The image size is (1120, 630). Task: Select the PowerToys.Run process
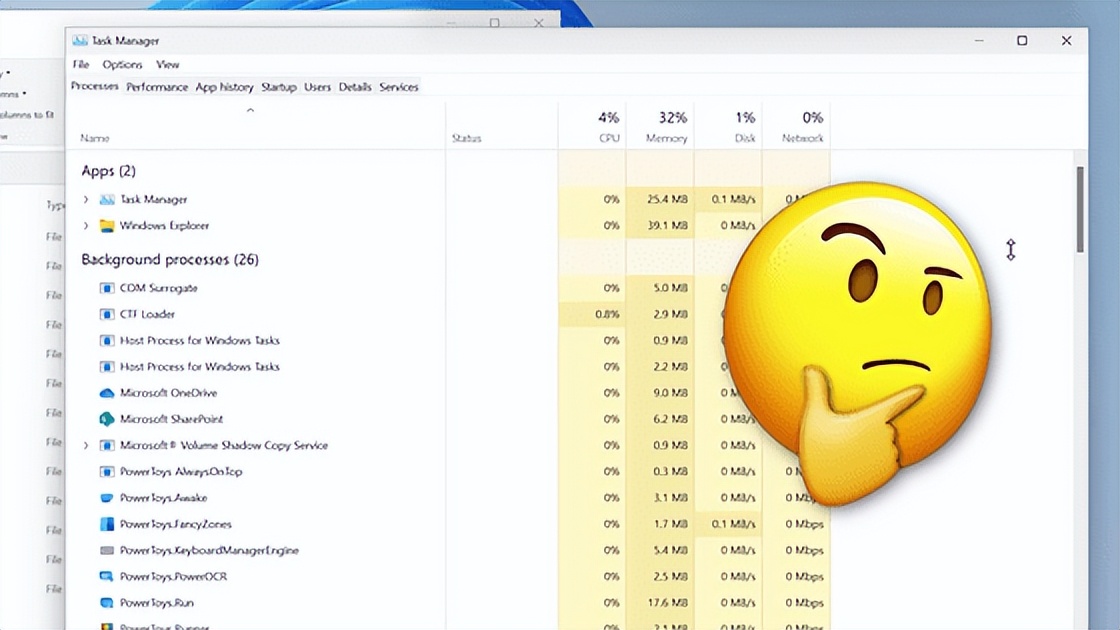pos(160,602)
